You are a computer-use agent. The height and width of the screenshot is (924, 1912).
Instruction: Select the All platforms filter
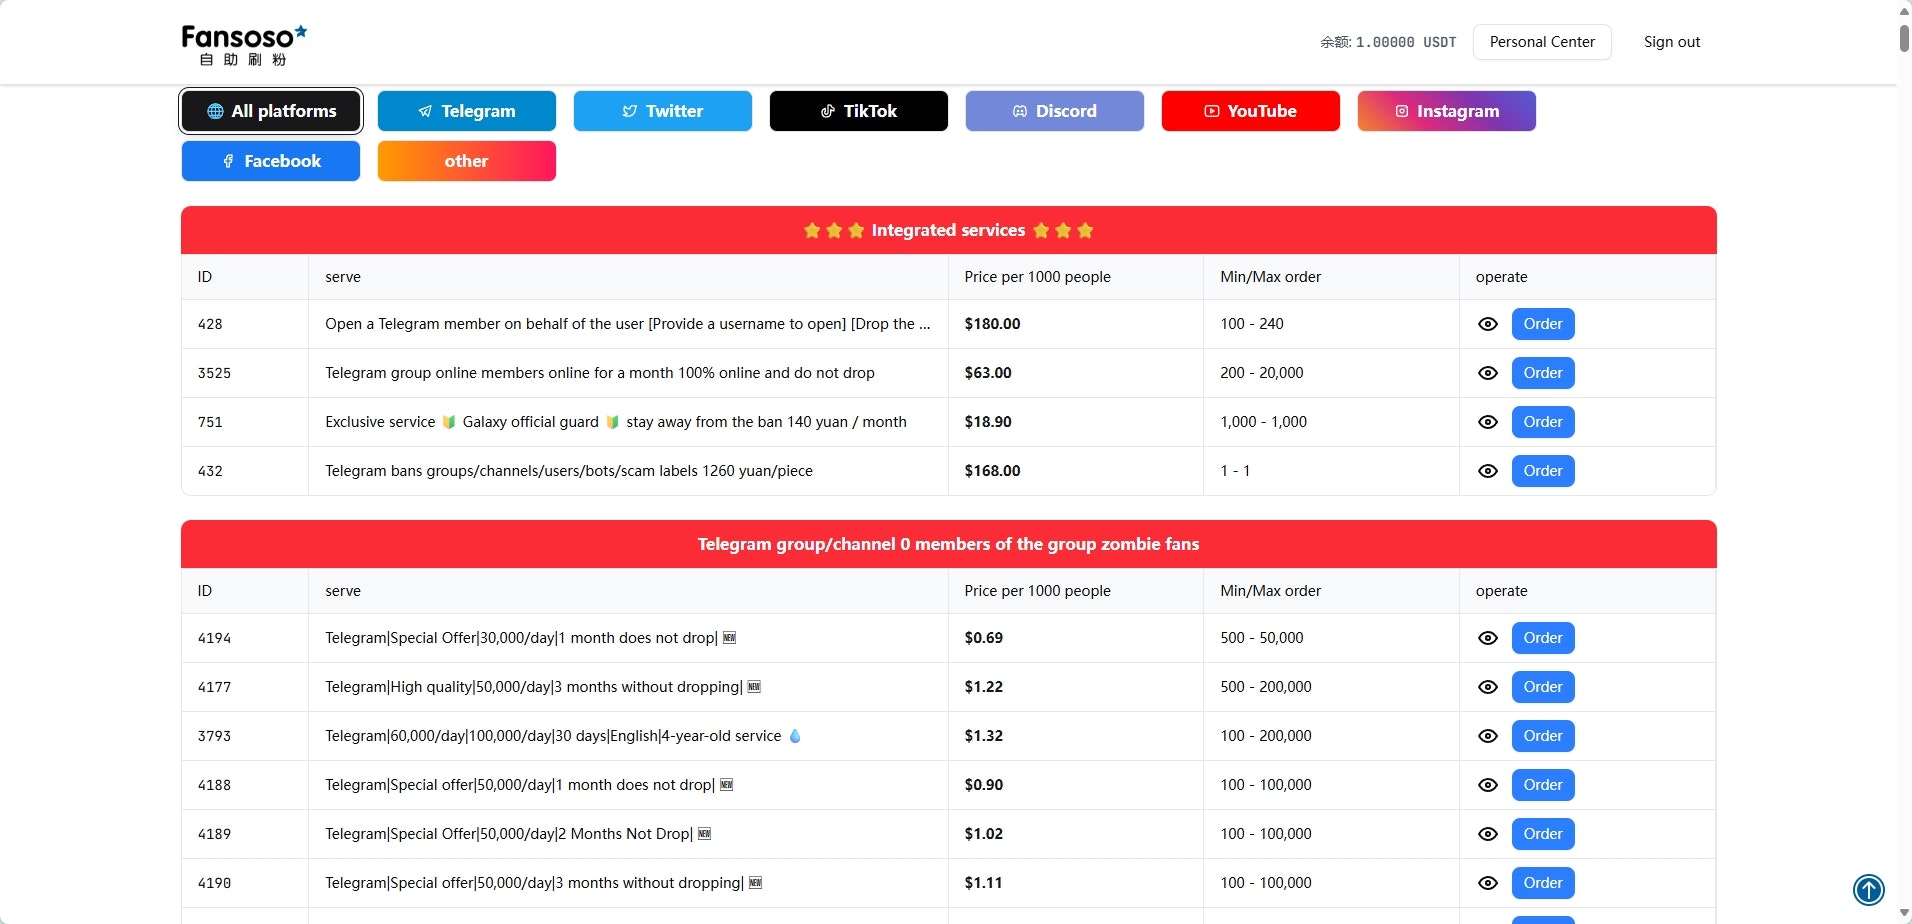(271, 111)
